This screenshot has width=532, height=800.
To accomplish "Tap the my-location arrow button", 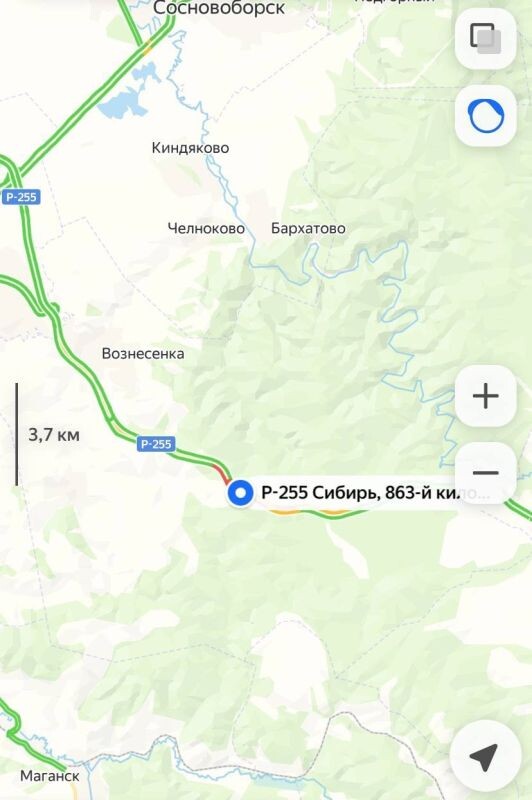I will [486, 756].
